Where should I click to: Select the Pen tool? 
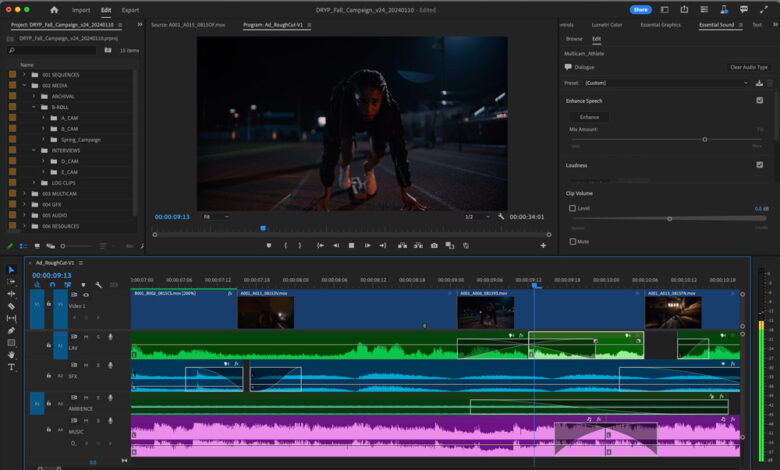pyautogui.click(x=11, y=330)
